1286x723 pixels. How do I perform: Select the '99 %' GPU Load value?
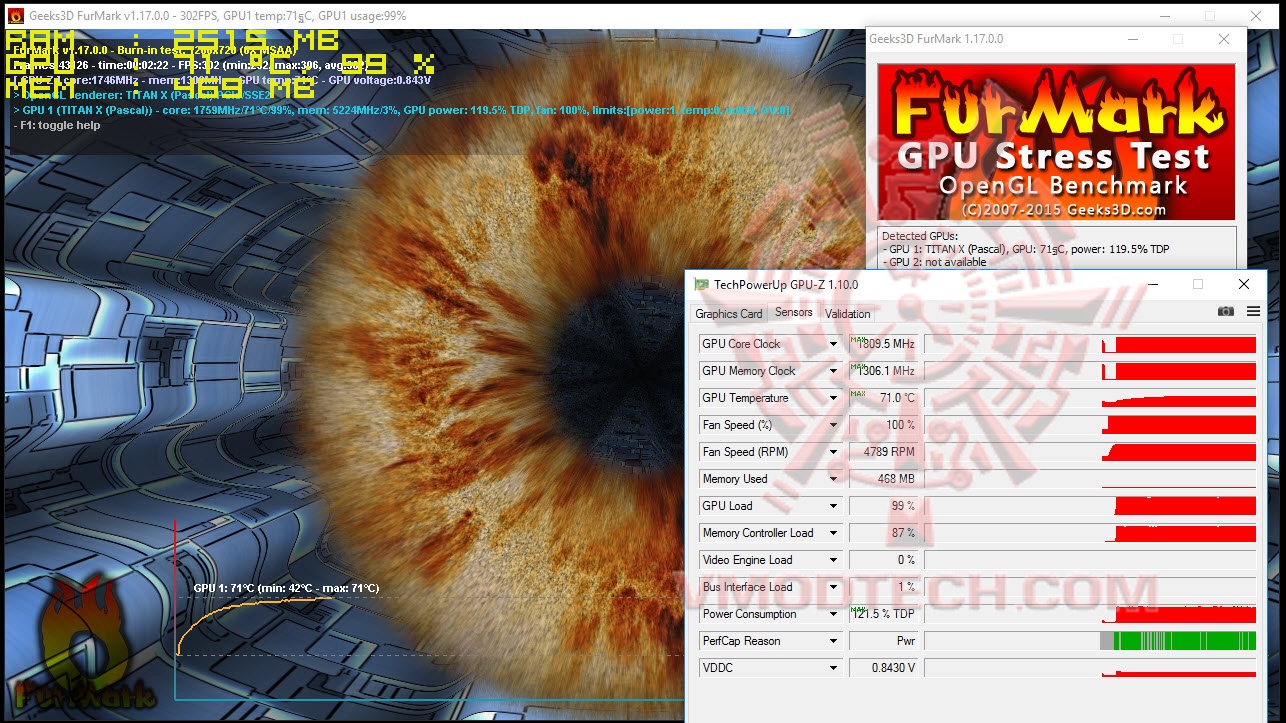click(x=883, y=506)
